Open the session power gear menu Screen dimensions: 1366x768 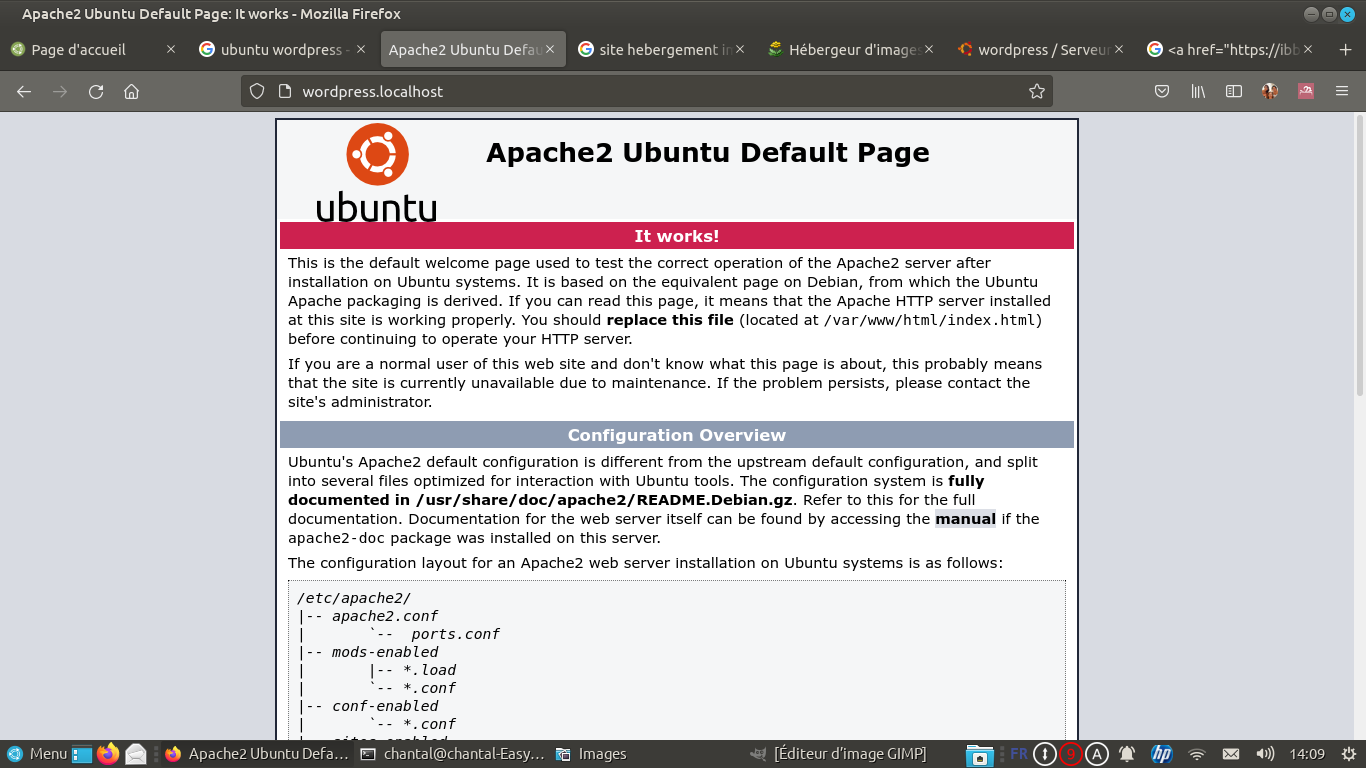pyautogui.click(x=1348, y=754)
